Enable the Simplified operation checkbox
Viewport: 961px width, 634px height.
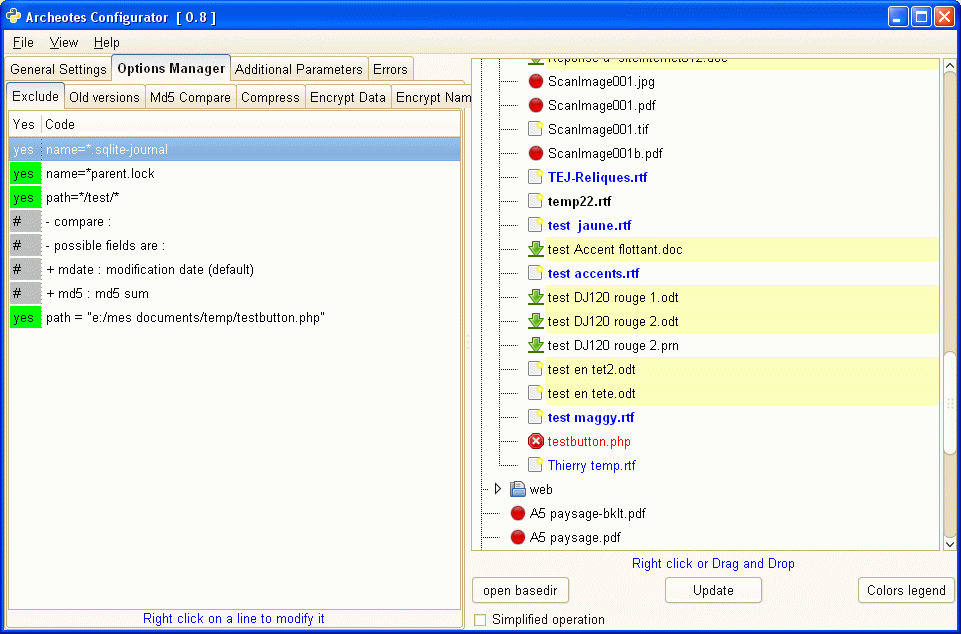point(480,620)
